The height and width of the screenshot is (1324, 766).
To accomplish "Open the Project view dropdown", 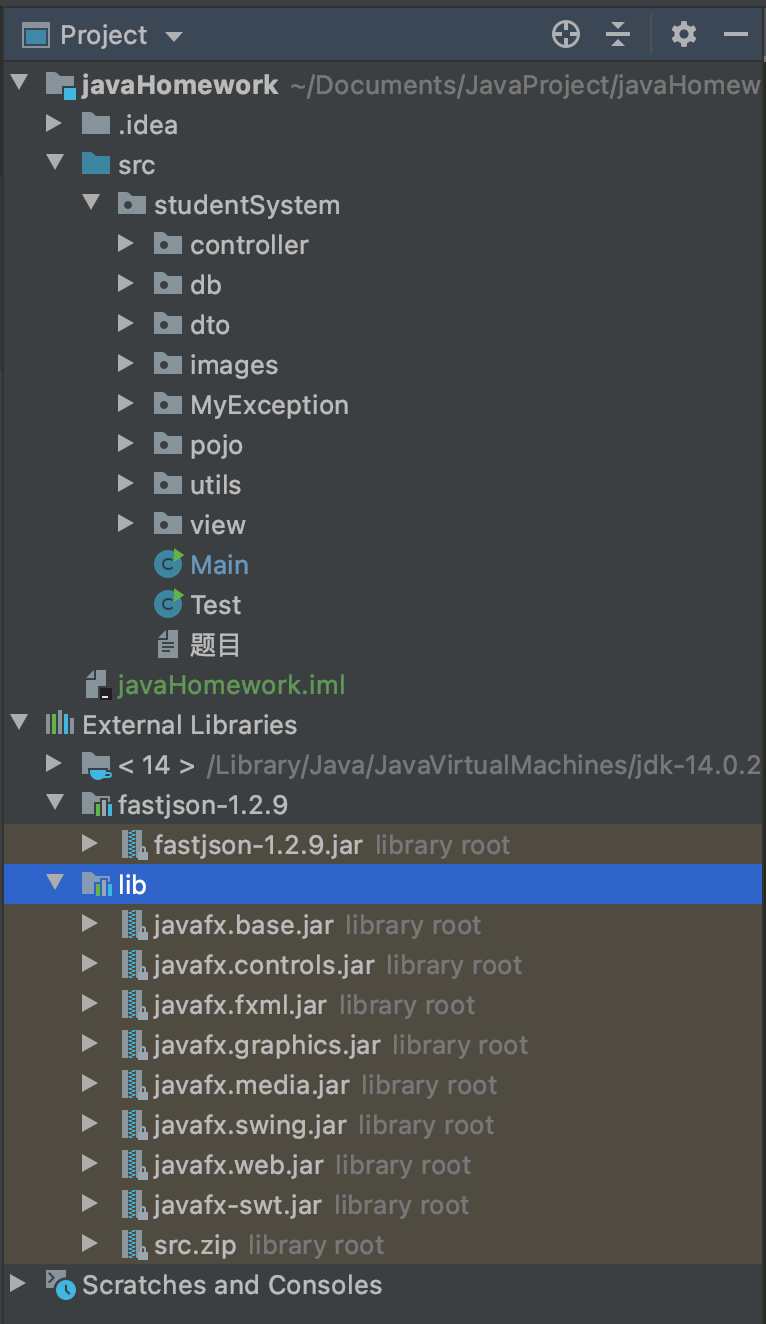I will point(174,37).
